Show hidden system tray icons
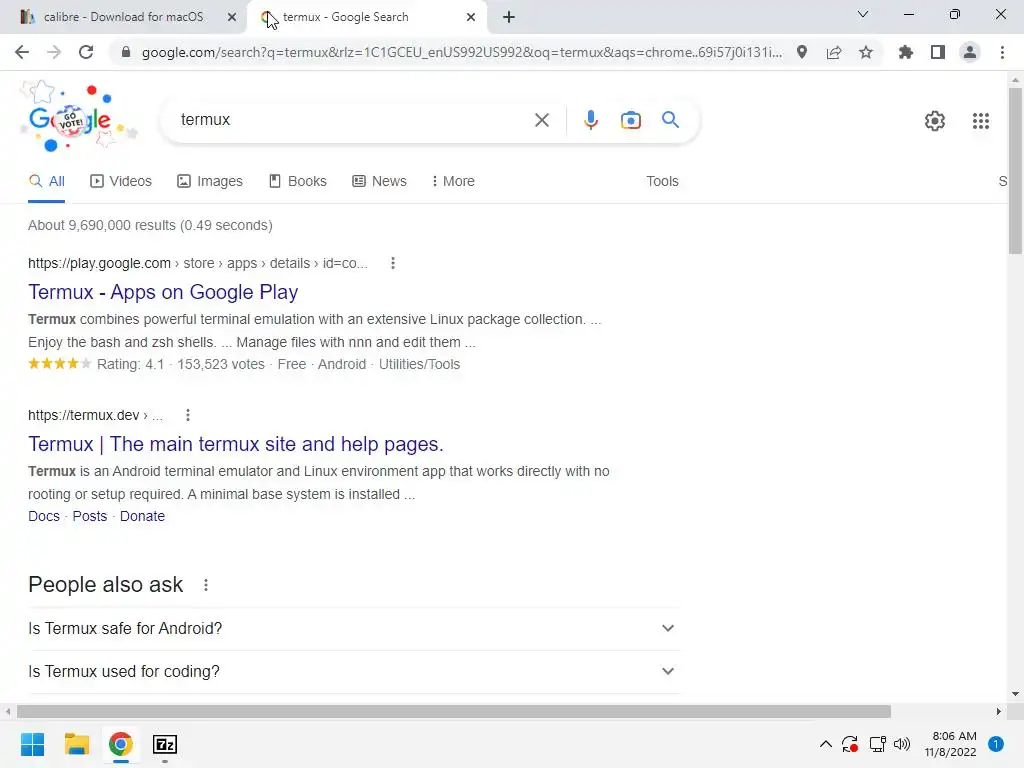 pos(825,744)
